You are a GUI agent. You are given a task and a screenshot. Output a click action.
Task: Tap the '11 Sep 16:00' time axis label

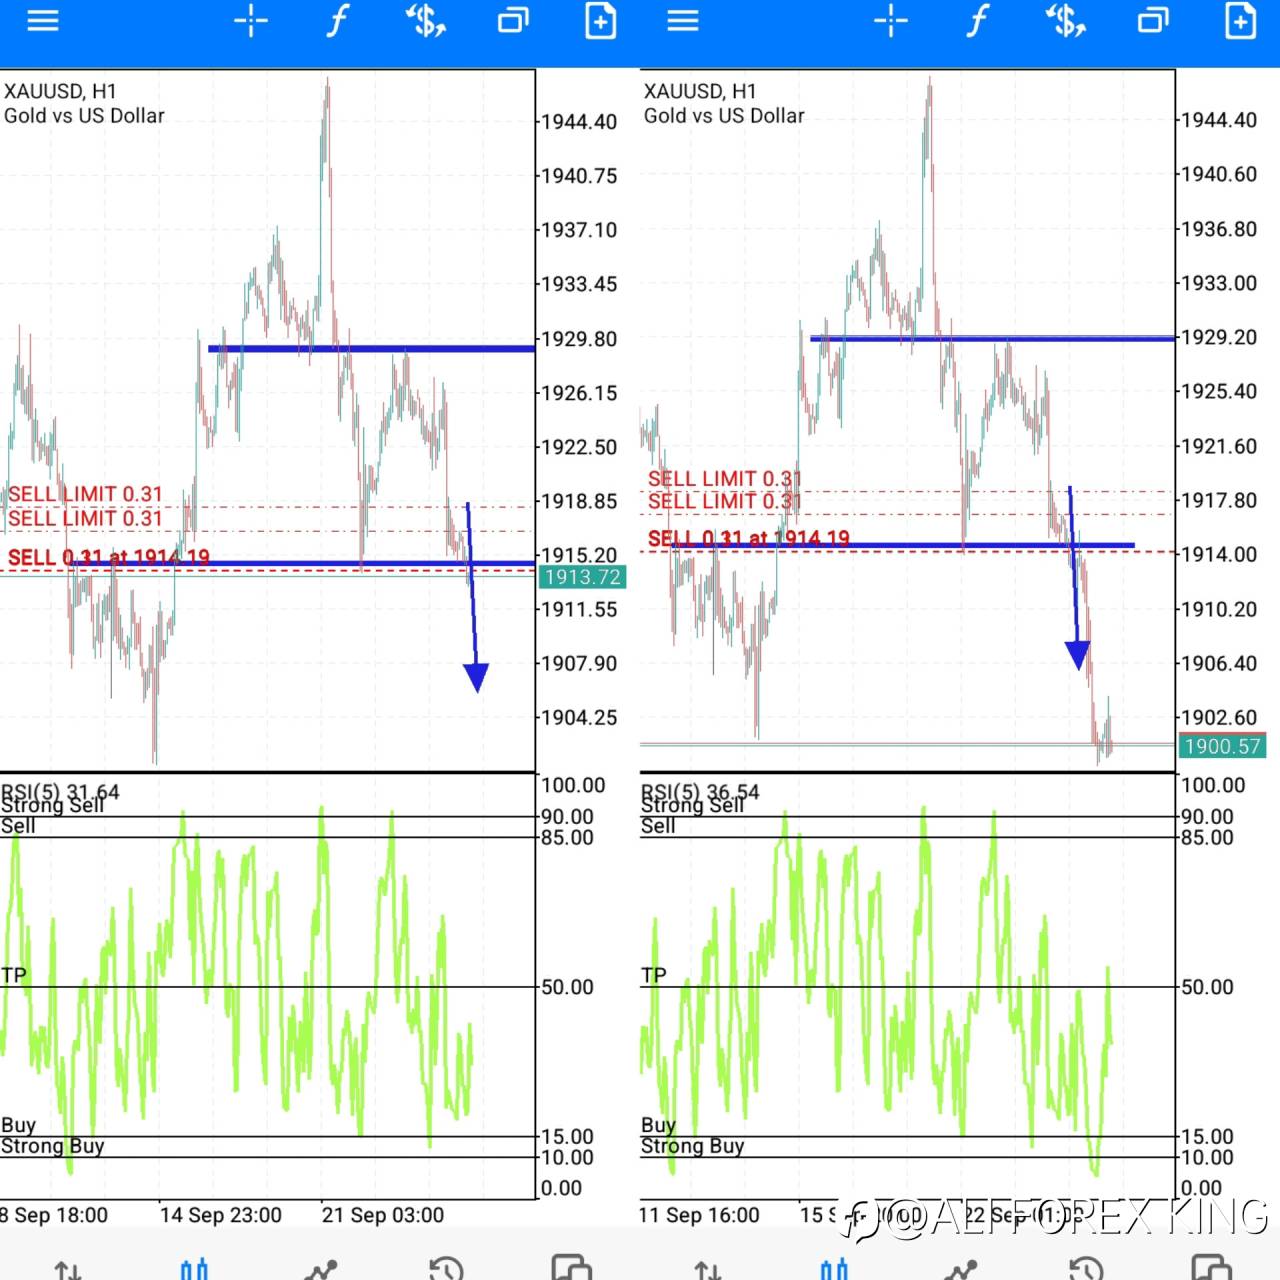pos(699,1215)
